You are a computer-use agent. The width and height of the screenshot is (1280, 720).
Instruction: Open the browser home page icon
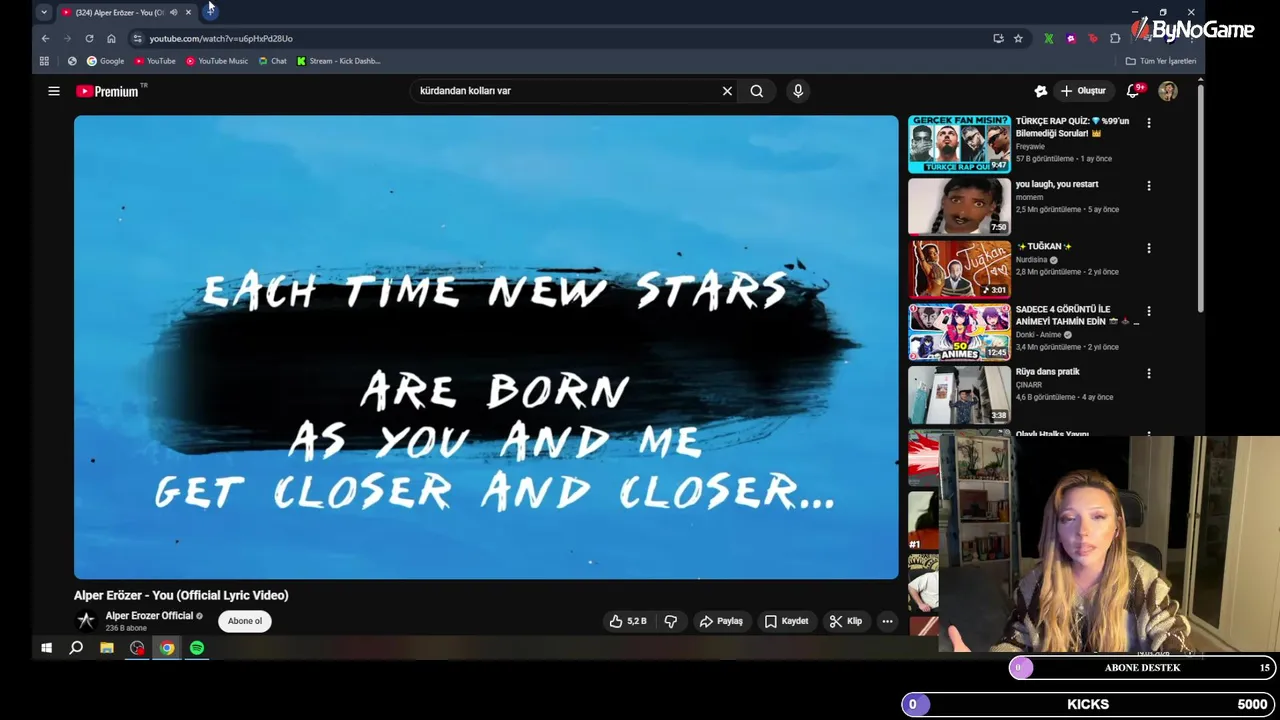coord(111,38)
